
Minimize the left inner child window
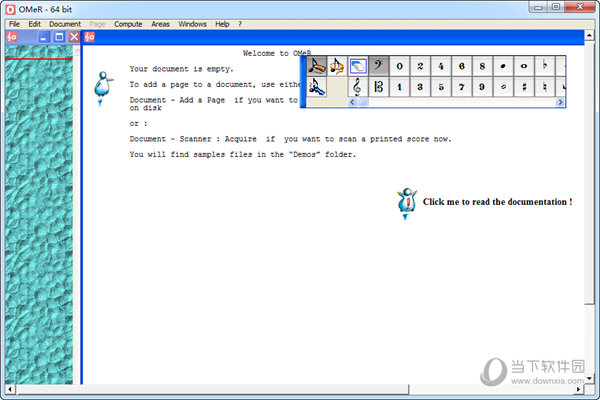tap(44, 37)
